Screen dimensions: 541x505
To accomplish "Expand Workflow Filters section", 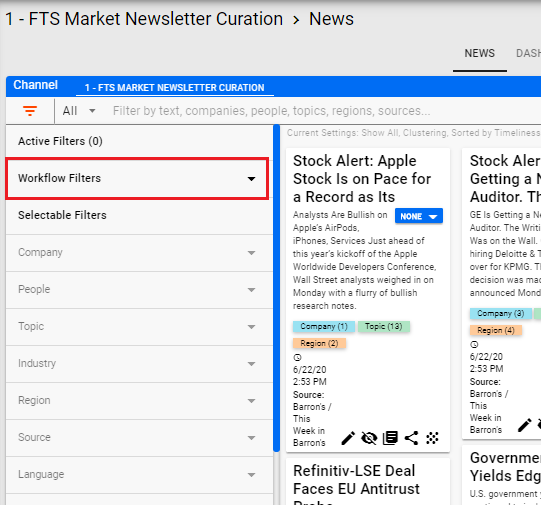I will 137,178.
